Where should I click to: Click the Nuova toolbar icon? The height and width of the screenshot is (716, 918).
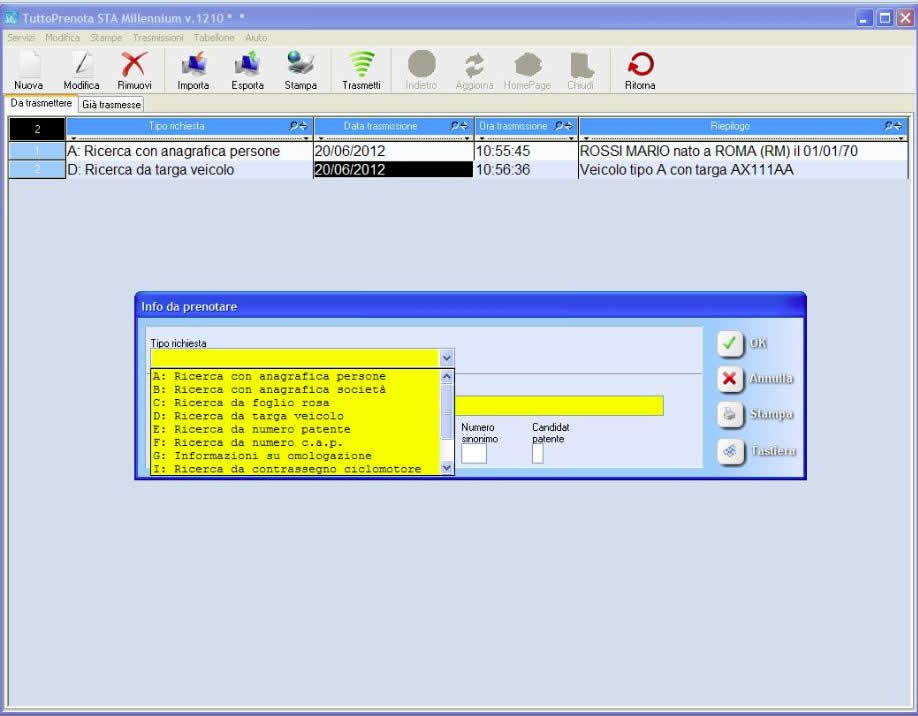28,66
